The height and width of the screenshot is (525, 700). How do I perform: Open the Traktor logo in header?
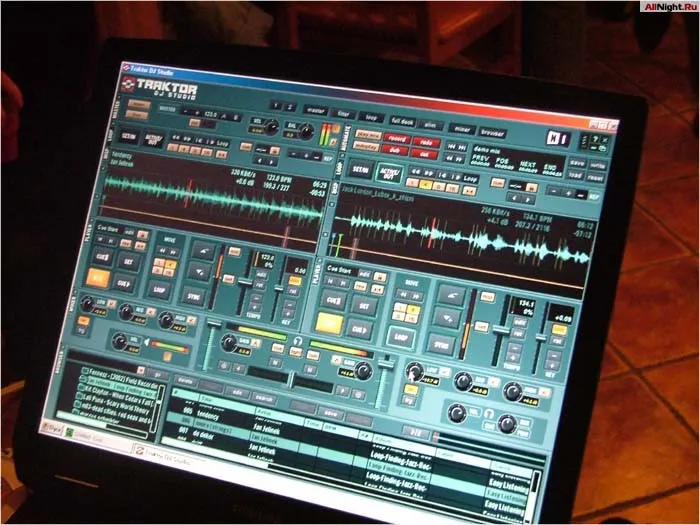pyautogui.click(x=161, y=88)
